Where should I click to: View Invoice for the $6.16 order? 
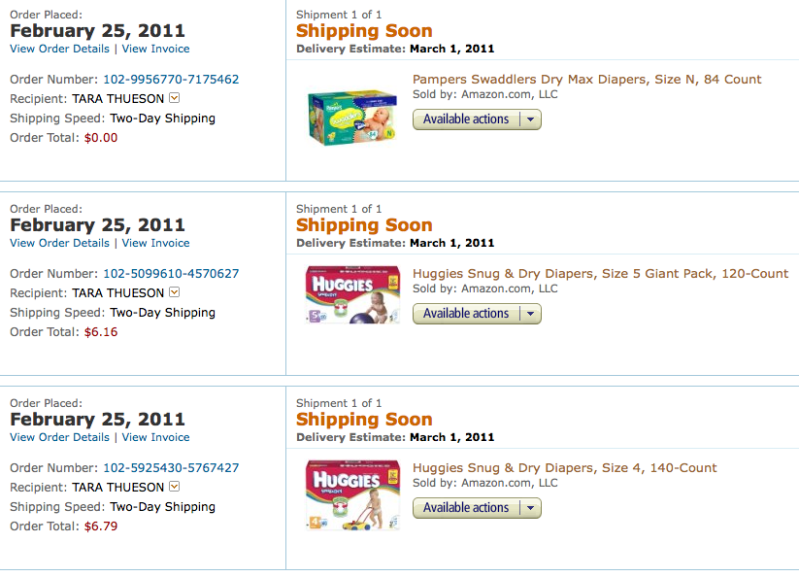(x=155, y=243)
